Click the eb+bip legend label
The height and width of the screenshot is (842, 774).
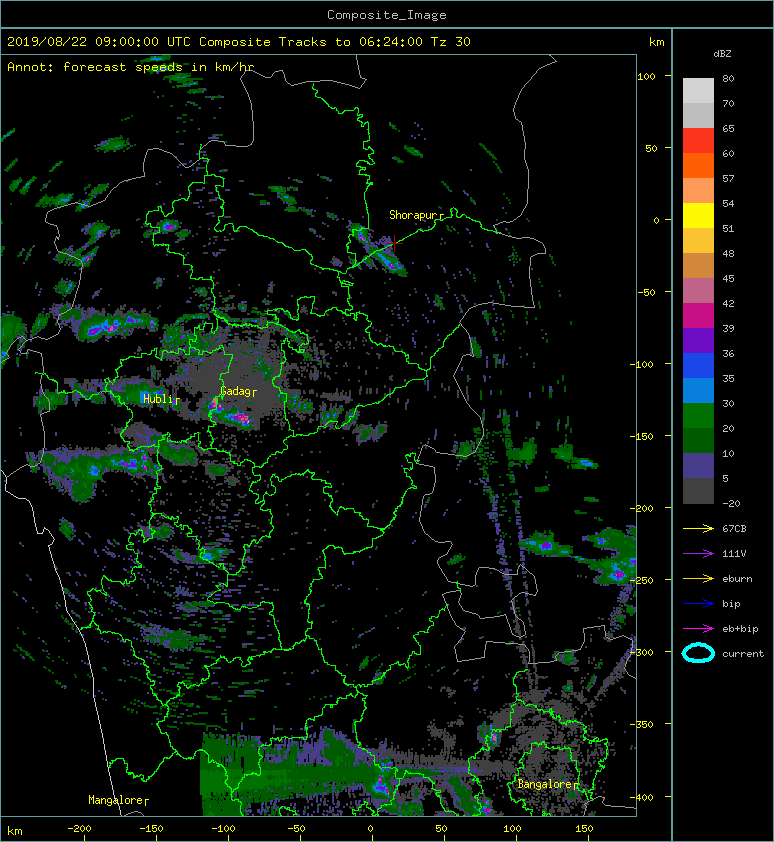(740, 629)
